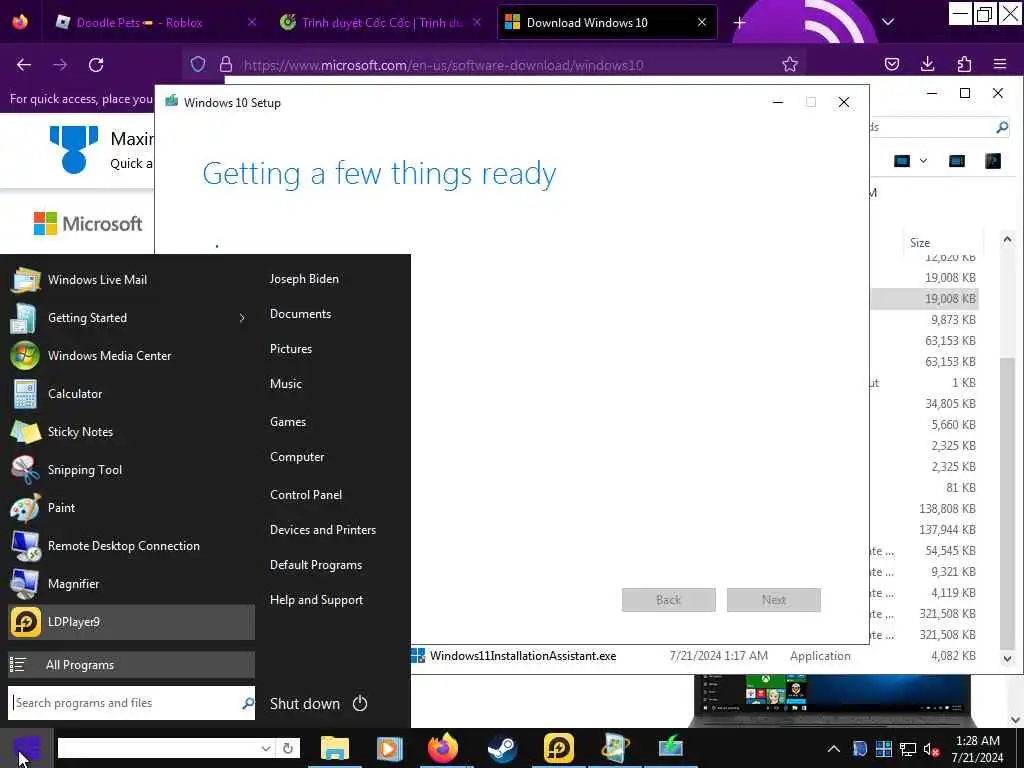Click the network tray icon

click(908, 749)
